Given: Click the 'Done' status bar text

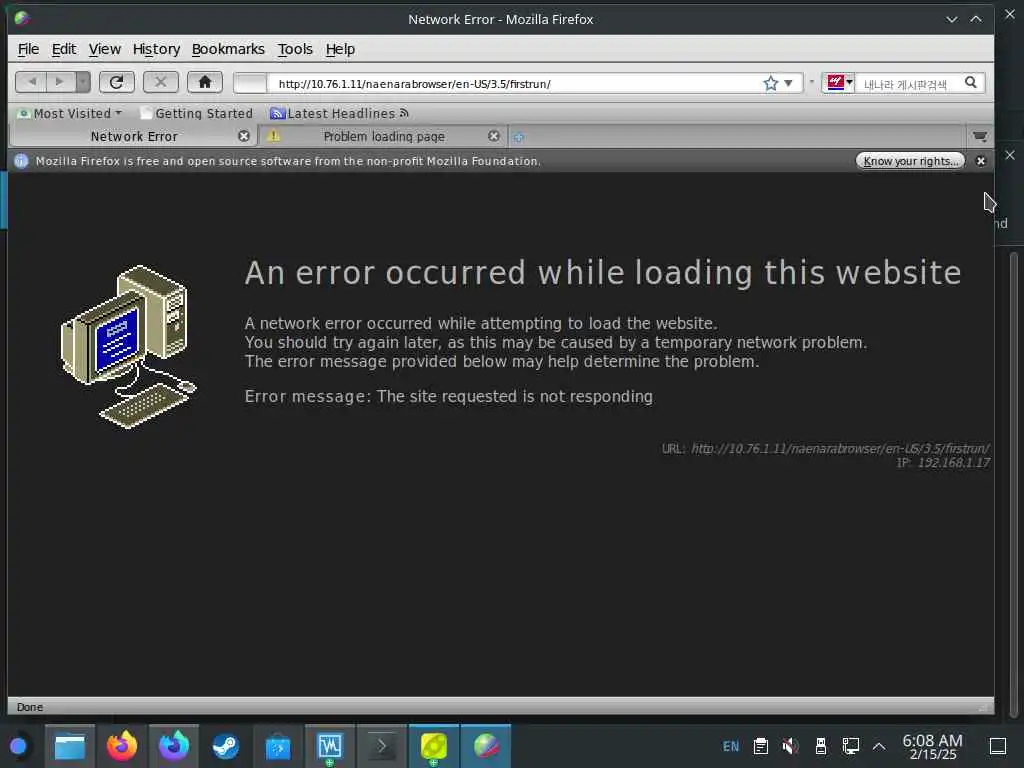Looking at the screenshot, I should [29, 707].
